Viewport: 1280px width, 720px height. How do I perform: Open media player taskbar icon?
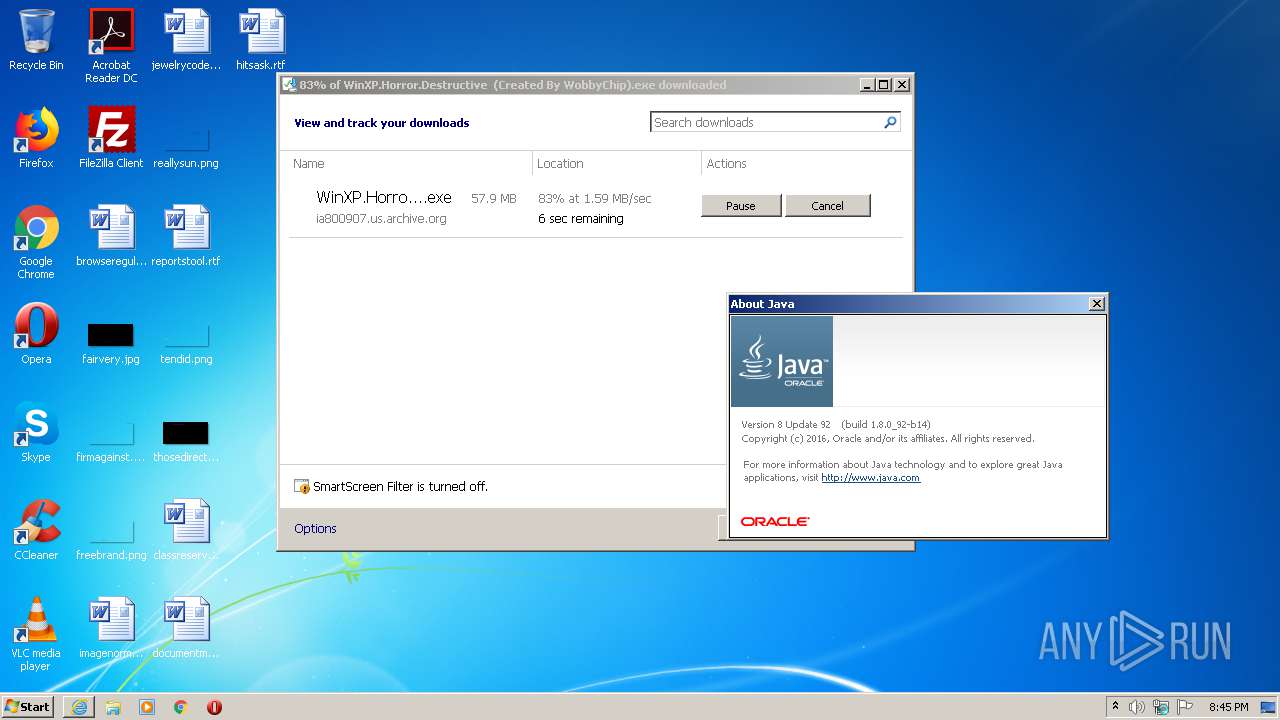147,707
